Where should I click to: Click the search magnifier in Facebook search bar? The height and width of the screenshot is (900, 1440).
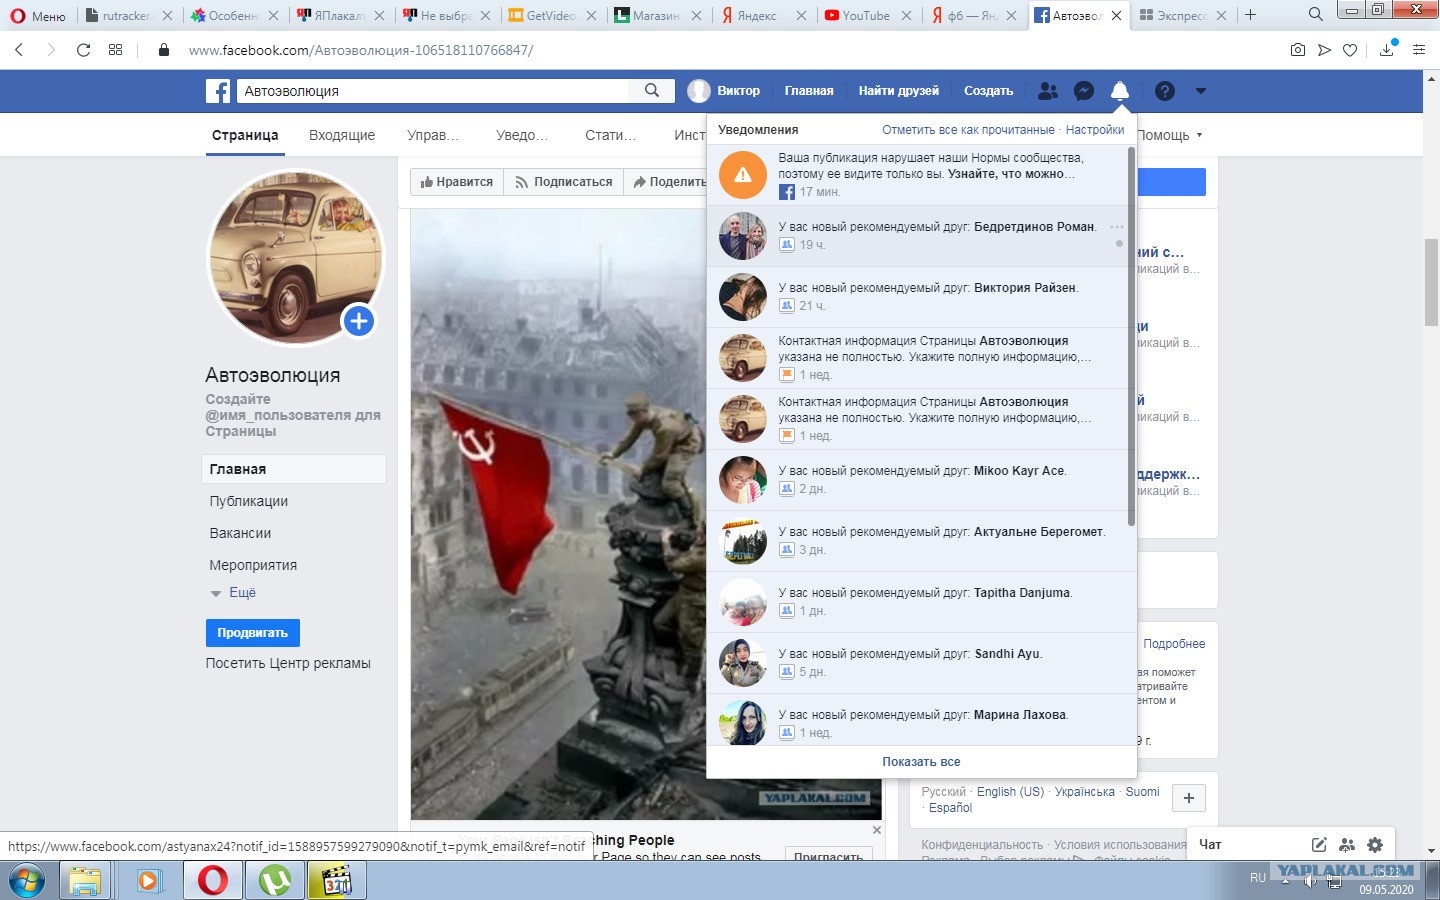point(652,90)
